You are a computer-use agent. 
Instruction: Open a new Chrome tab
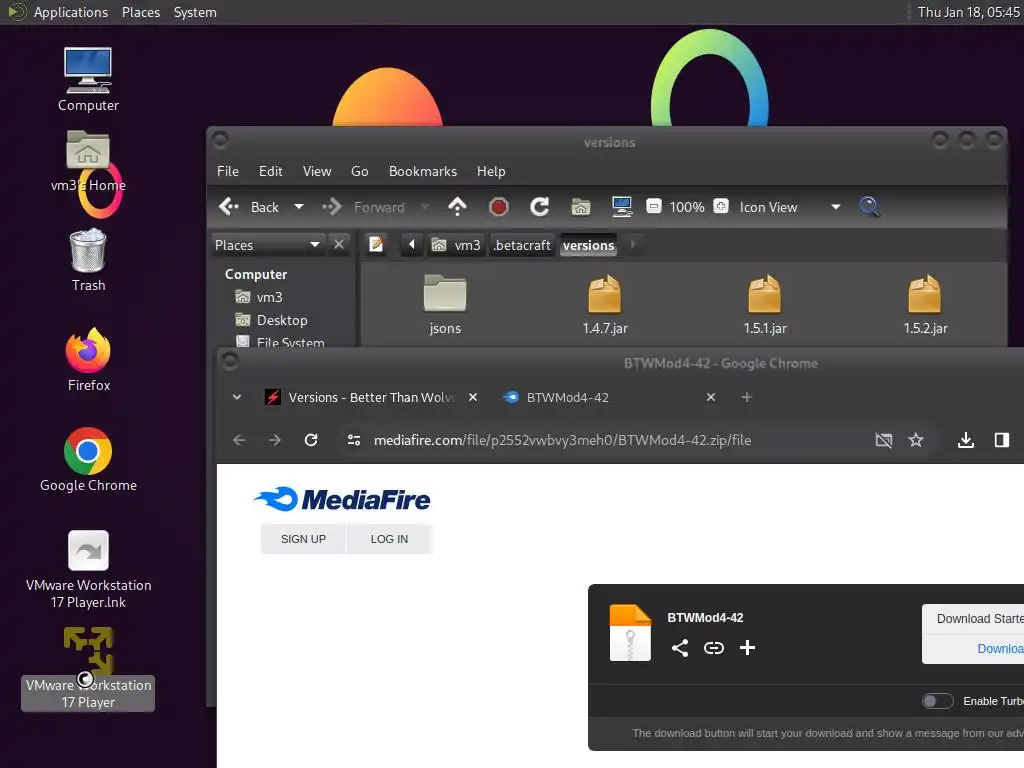pos(746,397)
